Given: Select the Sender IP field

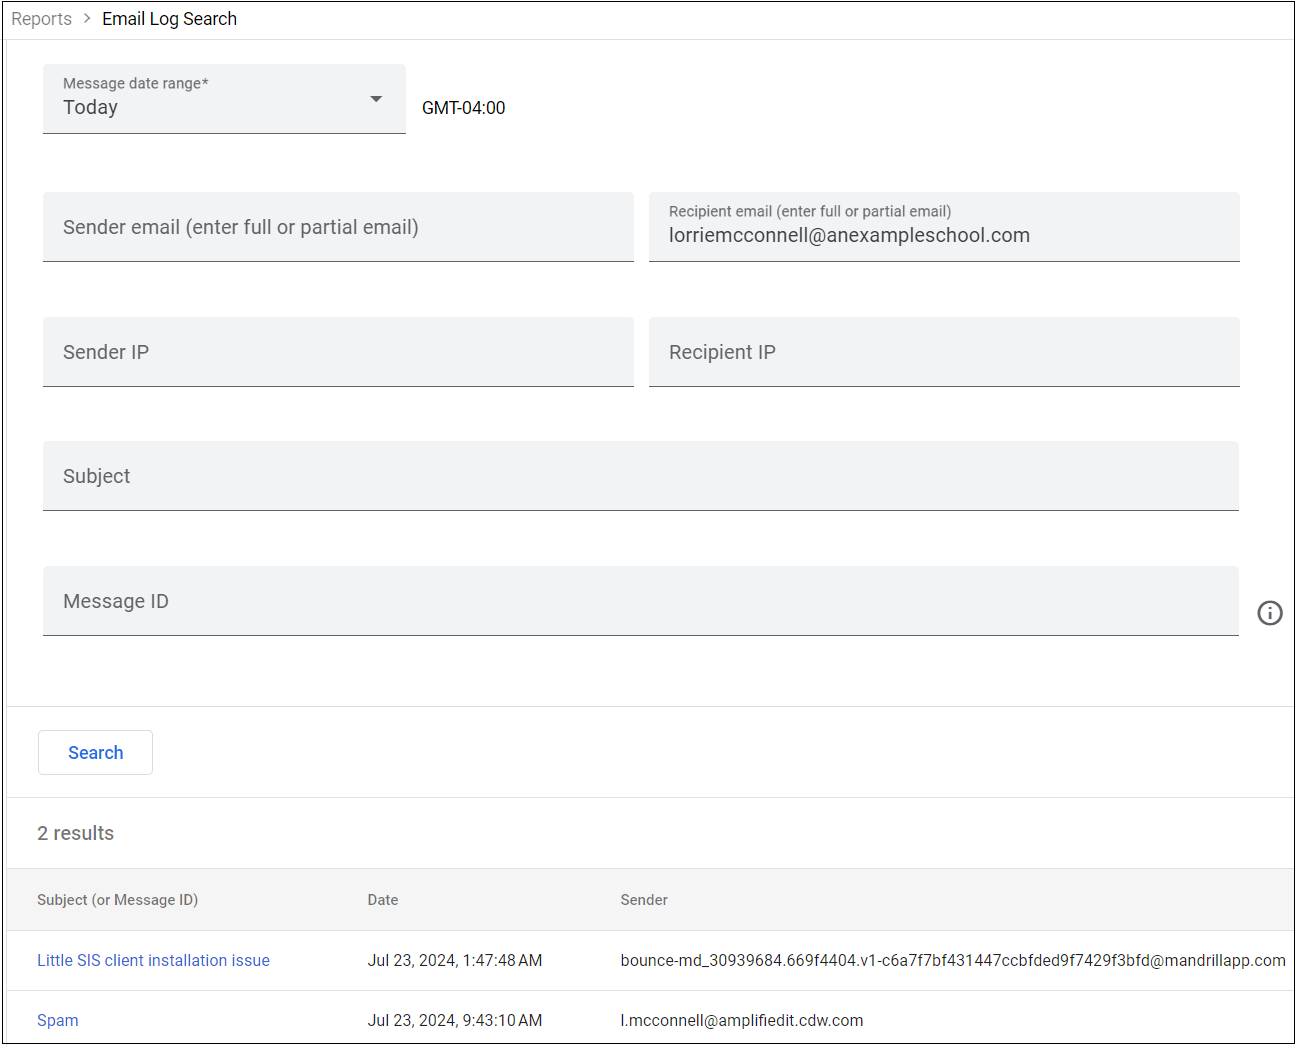Looking at the screenshot, I should [x=338, y=352].
